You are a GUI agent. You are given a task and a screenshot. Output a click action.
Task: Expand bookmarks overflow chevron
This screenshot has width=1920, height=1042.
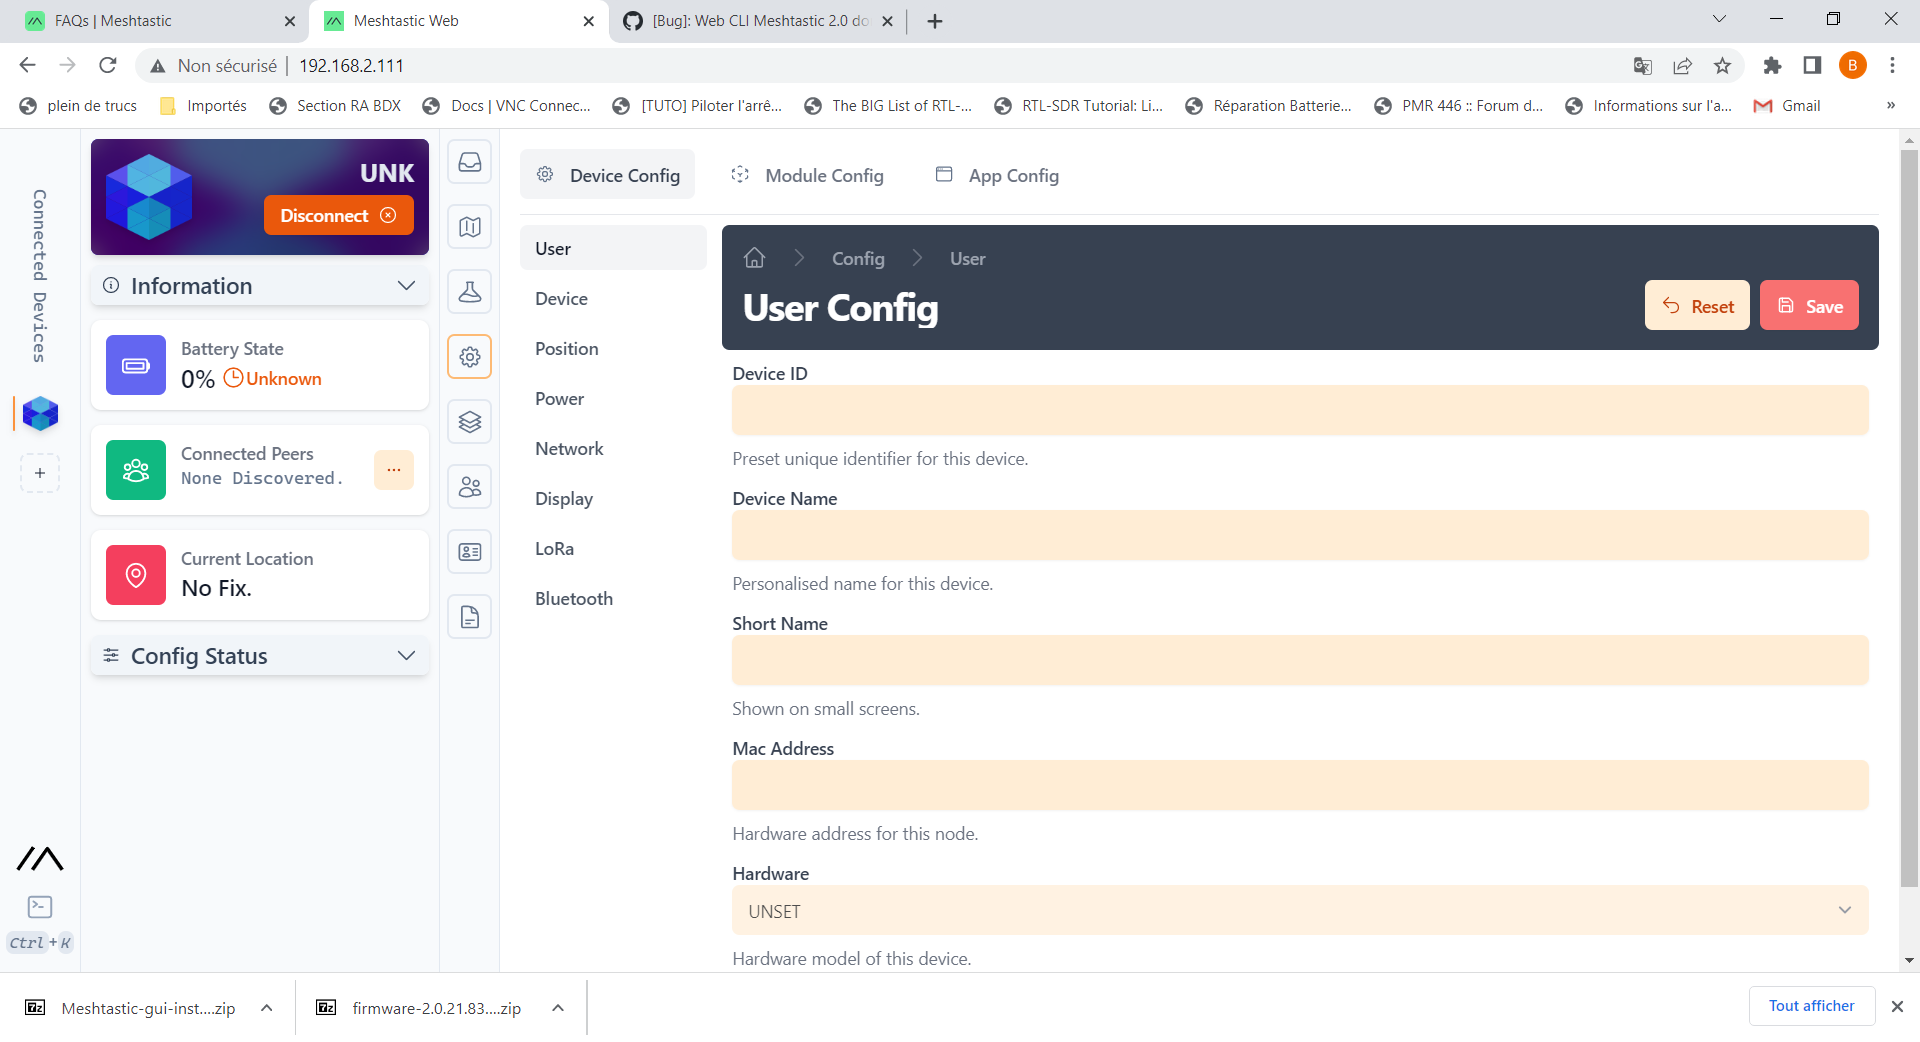click(1890, 106)
